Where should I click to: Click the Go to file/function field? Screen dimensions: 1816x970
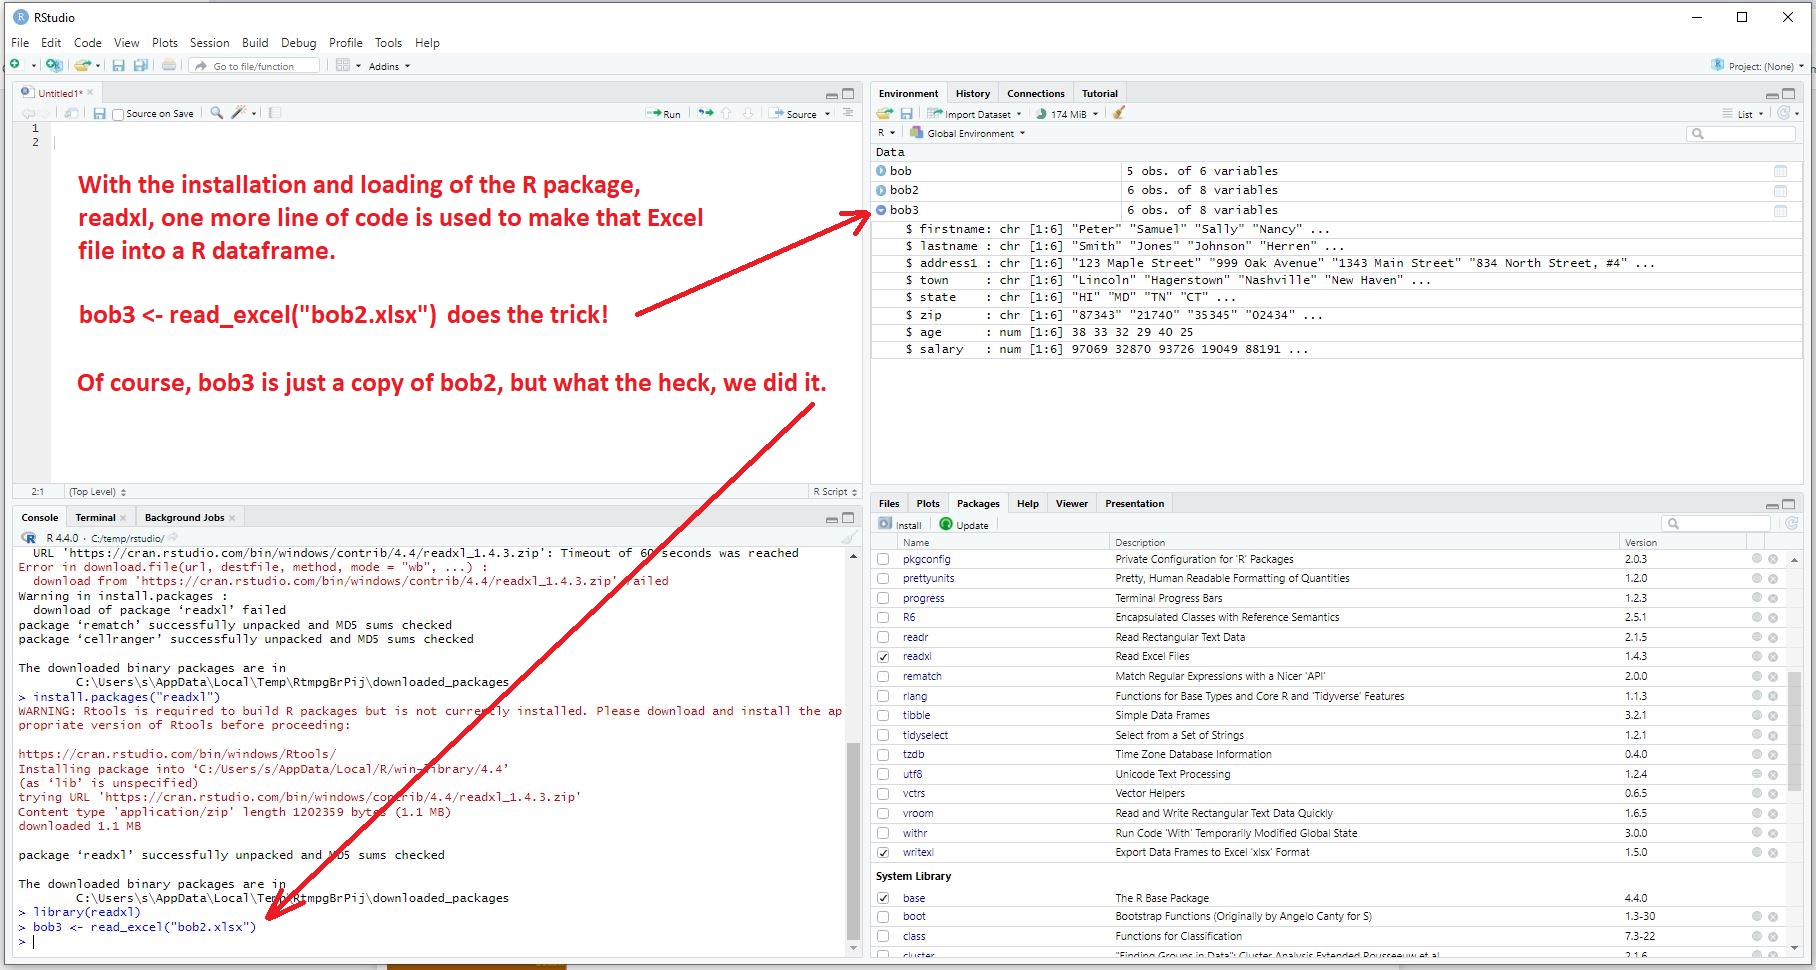click(255, 66)
